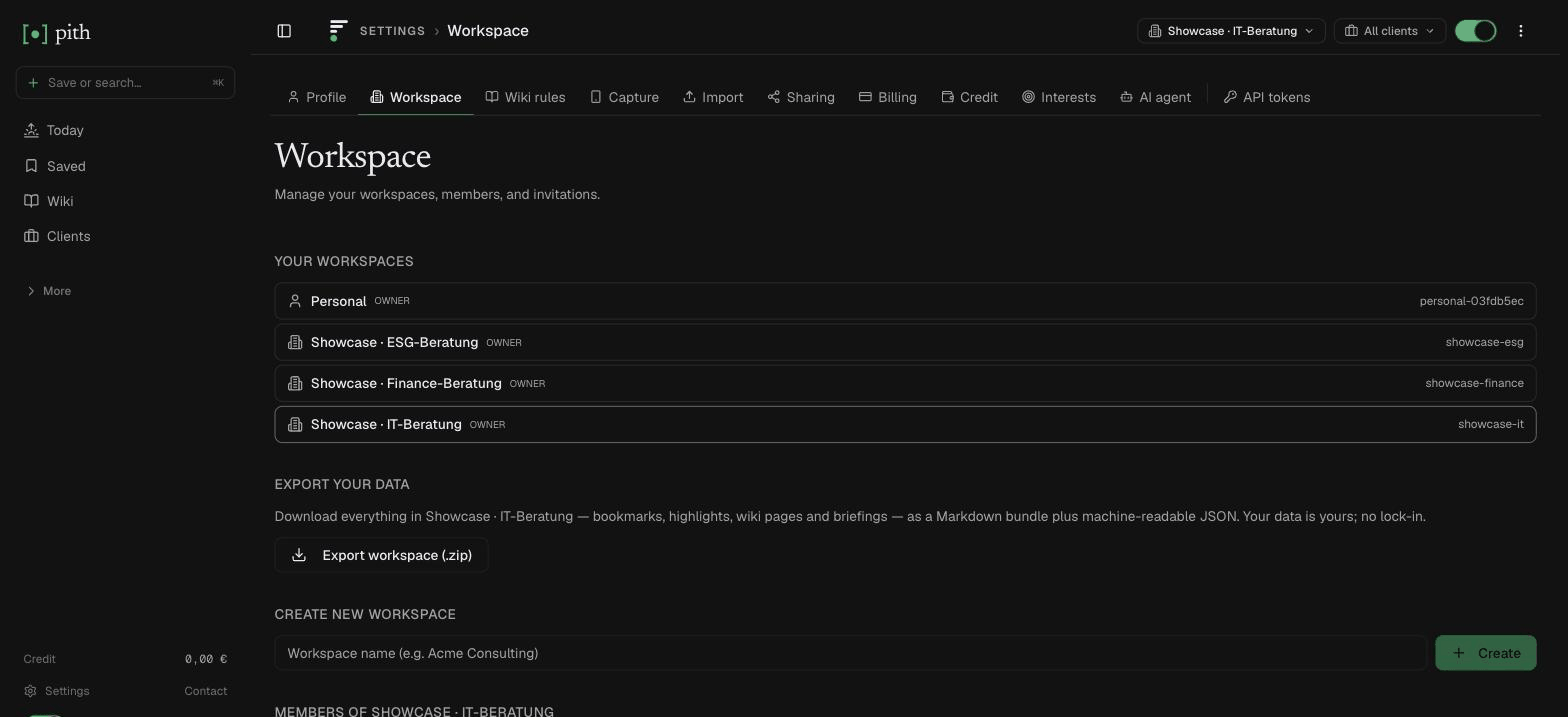Select the Workspace tab

[416, 97]
